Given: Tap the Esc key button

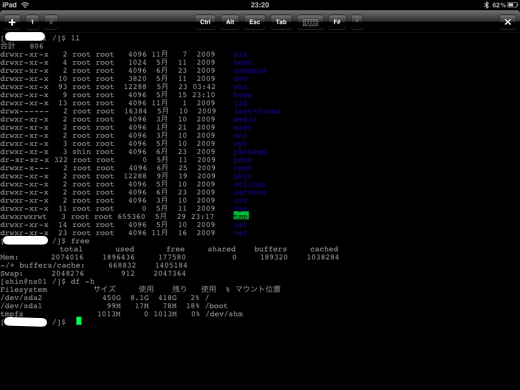Looking at the screenshot, I should (255, 22).
